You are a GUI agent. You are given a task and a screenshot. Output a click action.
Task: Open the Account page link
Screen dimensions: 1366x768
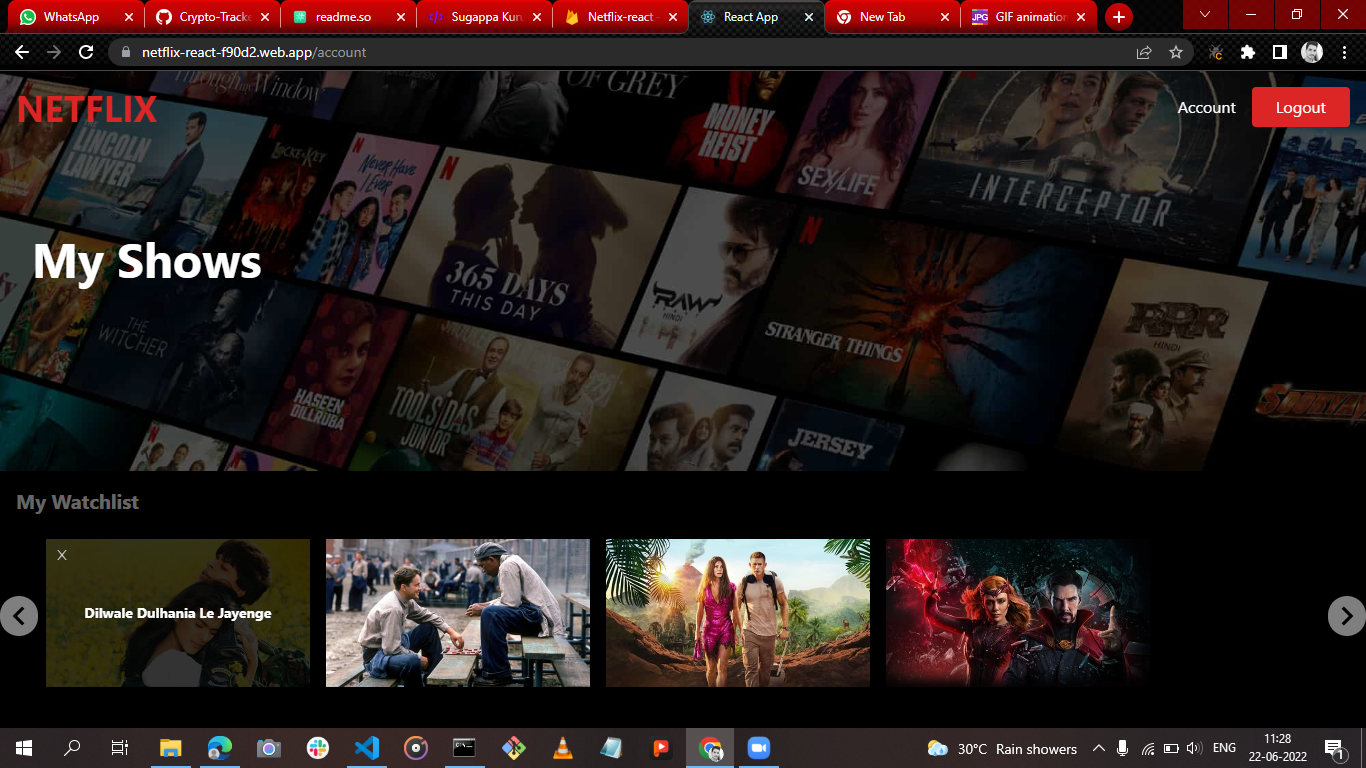(1206, 108)
